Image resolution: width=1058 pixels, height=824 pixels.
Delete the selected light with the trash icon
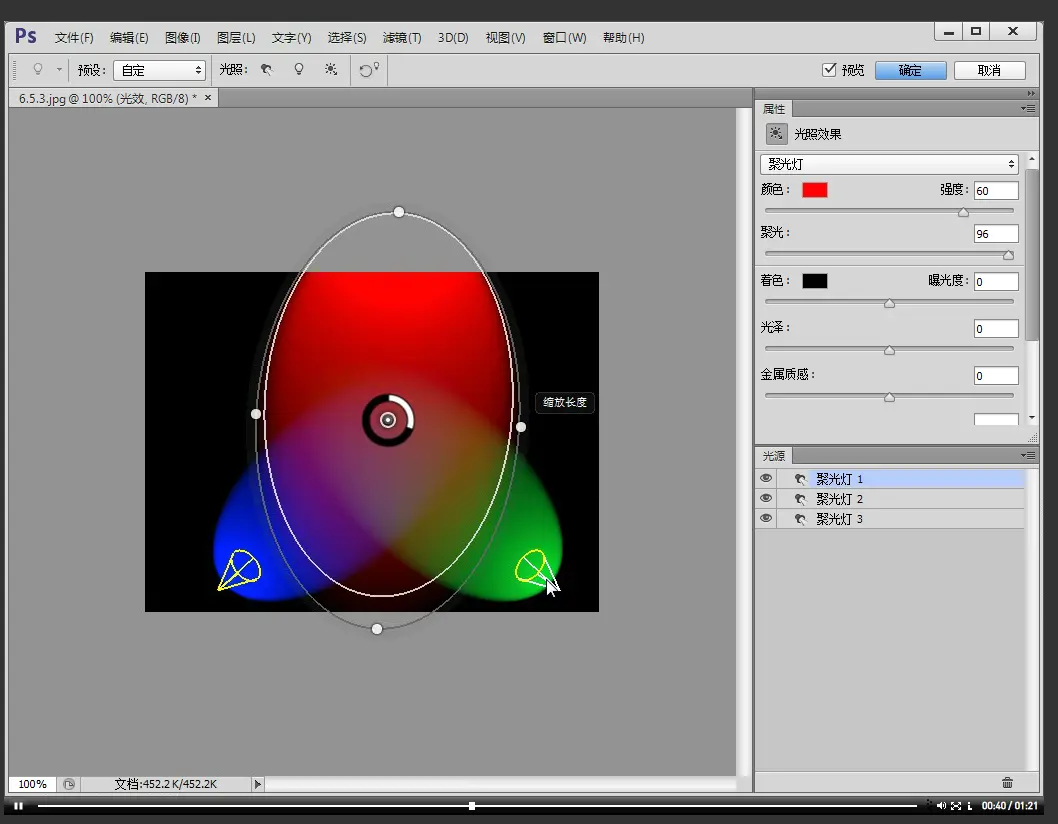1007,783
